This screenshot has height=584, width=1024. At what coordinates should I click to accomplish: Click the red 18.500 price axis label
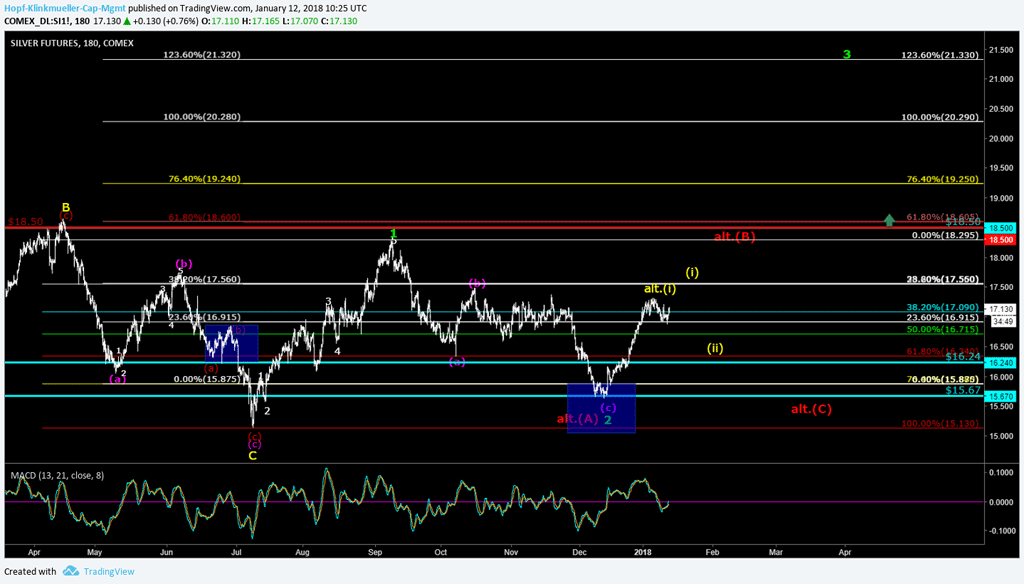click(x=1001, y=240)
